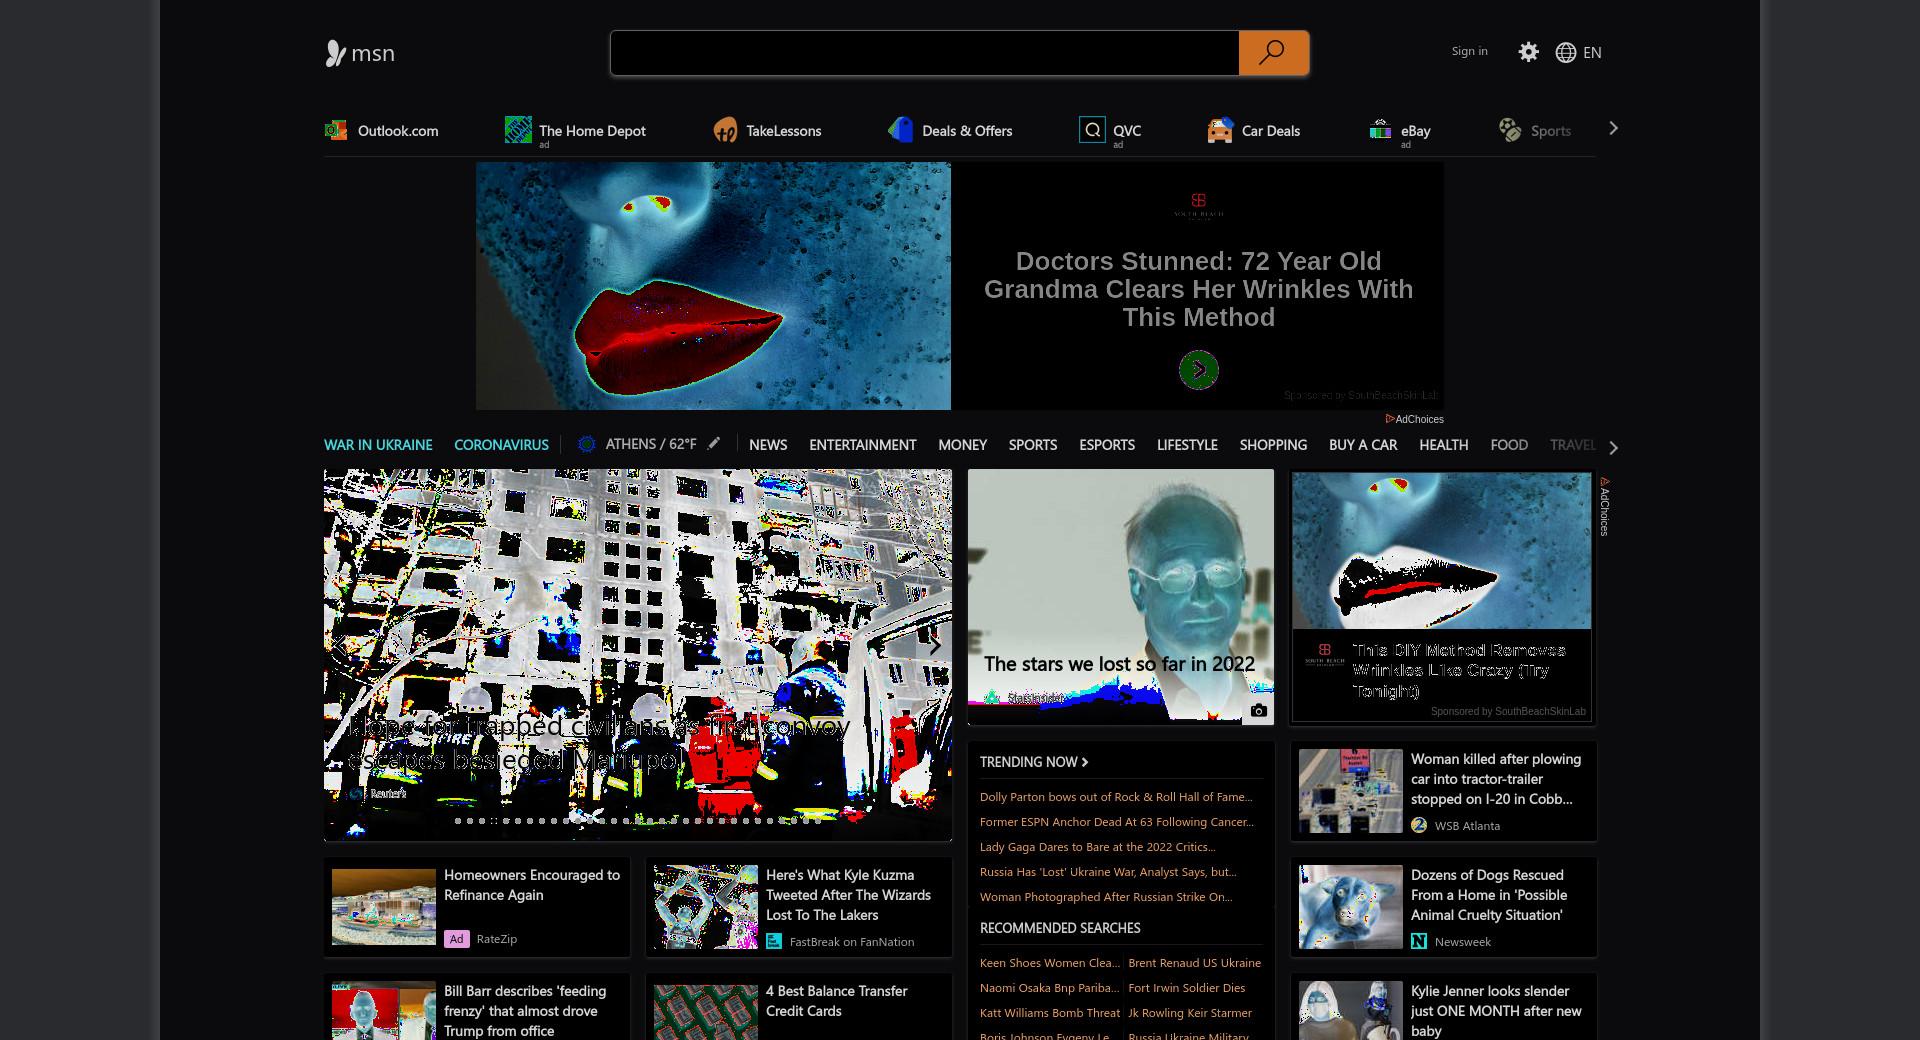Viewport: 1920px width, 1040px height.
Task: Click the pencil edit location icon
Action: coord(713,443)
